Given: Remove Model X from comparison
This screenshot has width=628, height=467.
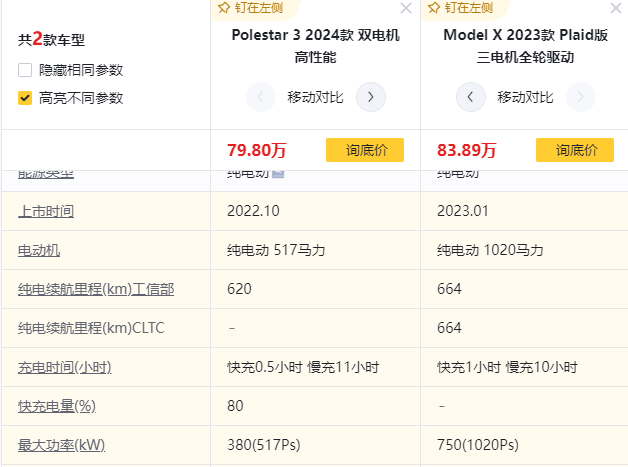Looking at the screenshot, I should (x=616, y=8).
